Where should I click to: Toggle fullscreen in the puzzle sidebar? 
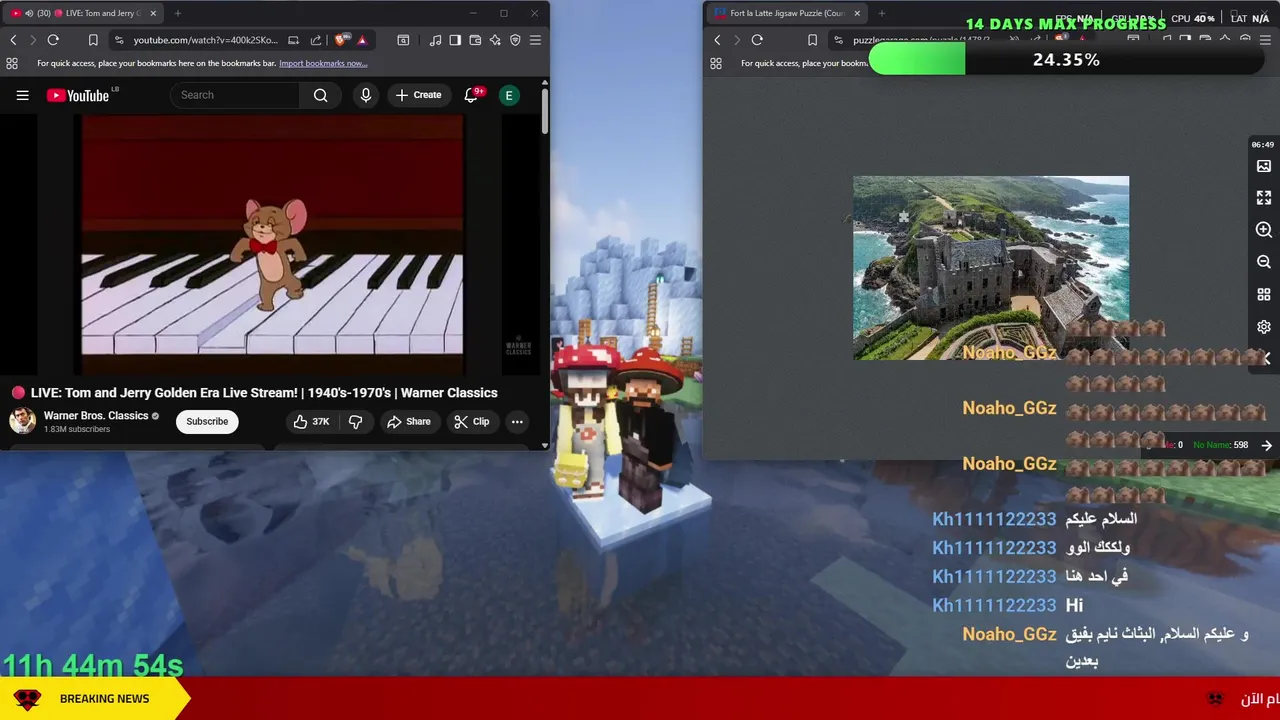coord(1264,198)
